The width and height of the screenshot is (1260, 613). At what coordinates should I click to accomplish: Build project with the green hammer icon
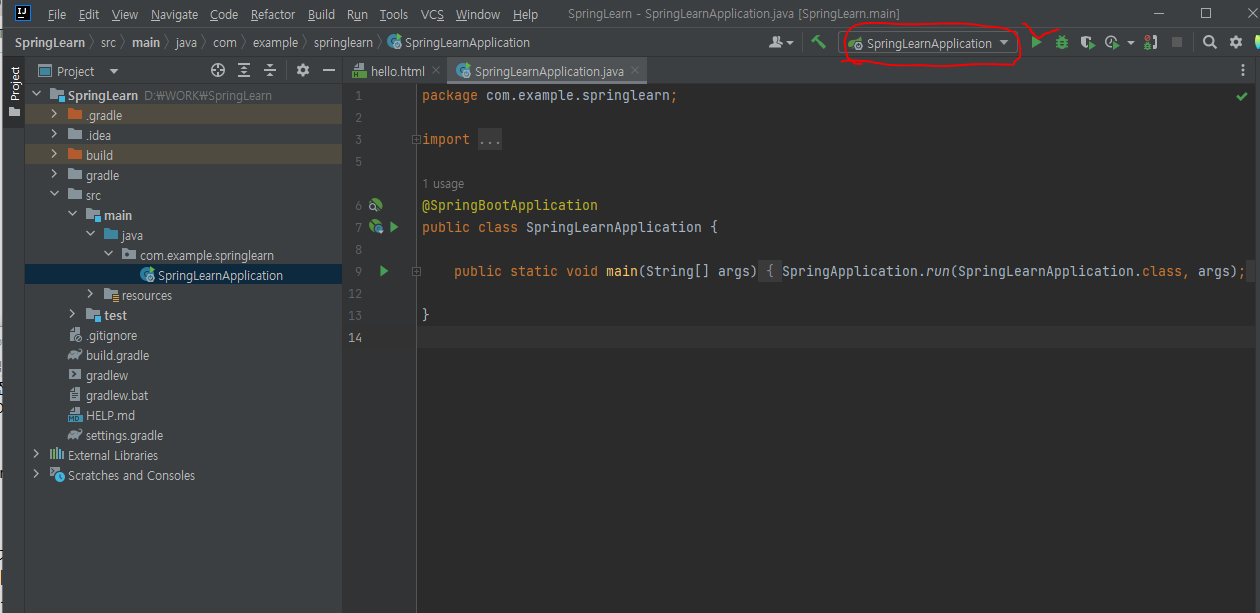pos(818,42)
